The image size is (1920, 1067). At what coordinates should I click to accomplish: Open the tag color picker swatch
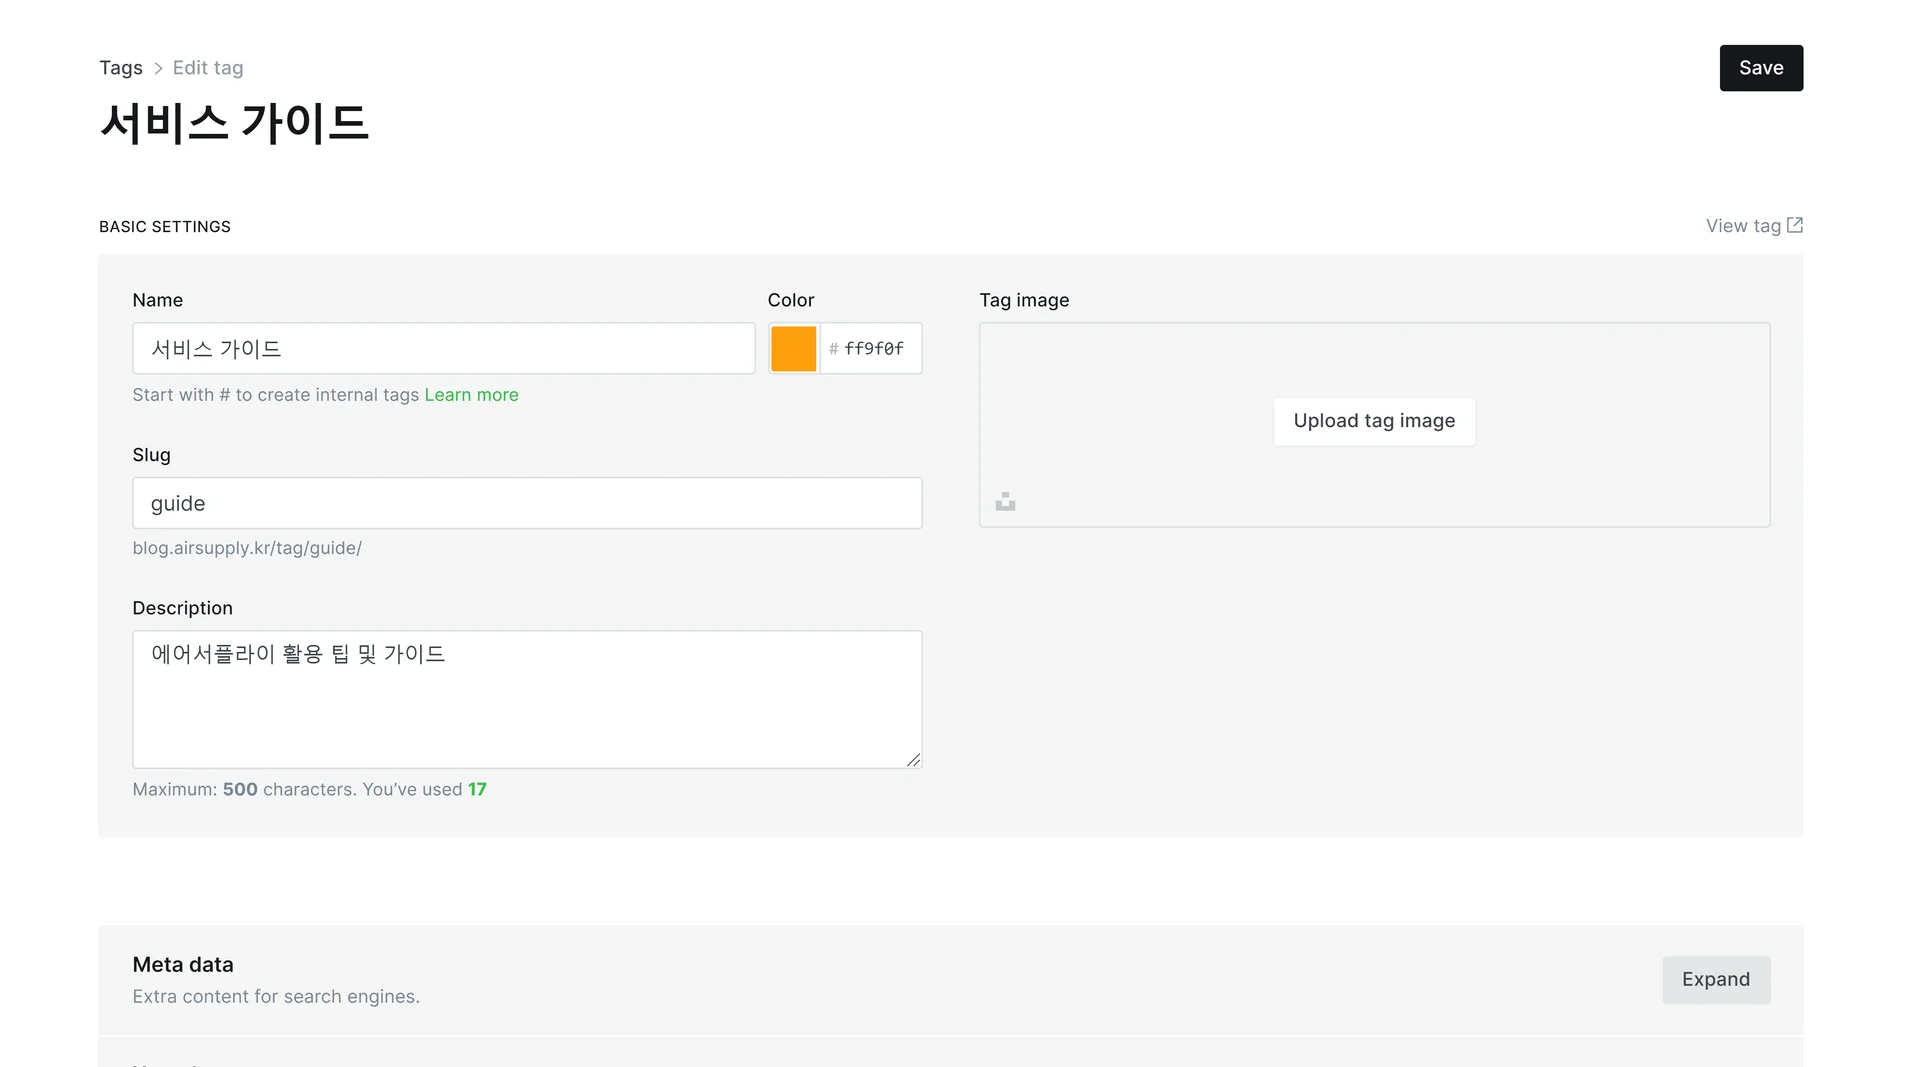(793, 348)
